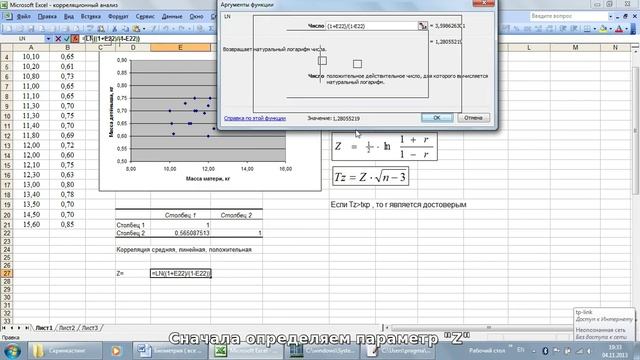Open the Файл menu
Image resolution: width=640 pixels, height=360 pixels.
point(24,17)
